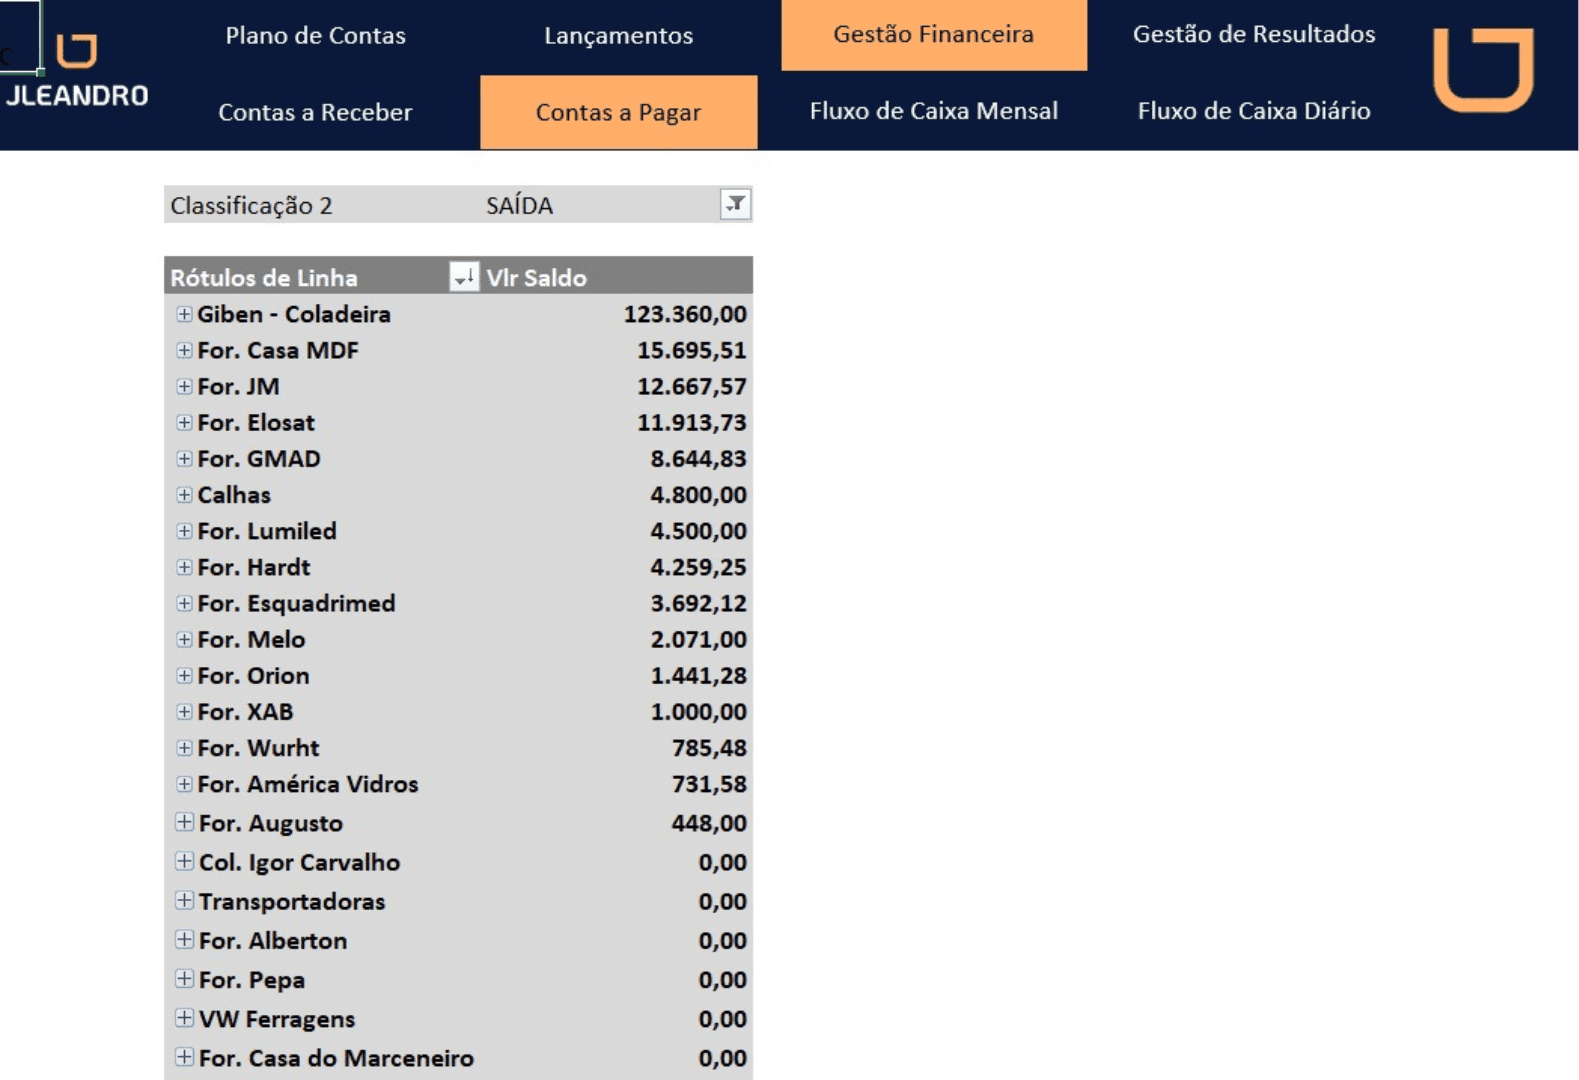
Task: Expand the For. Casa do Marceneiro row
Action: tap(185, 1057)
